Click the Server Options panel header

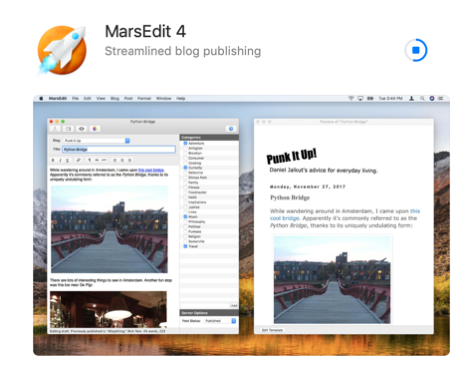coord(209,313)
